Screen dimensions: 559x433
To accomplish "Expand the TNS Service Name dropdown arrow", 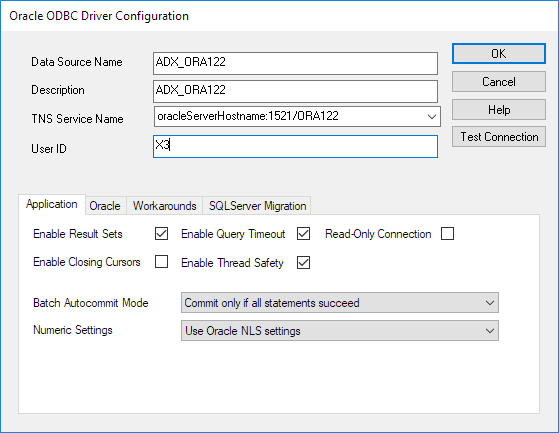I will point(432,117).
